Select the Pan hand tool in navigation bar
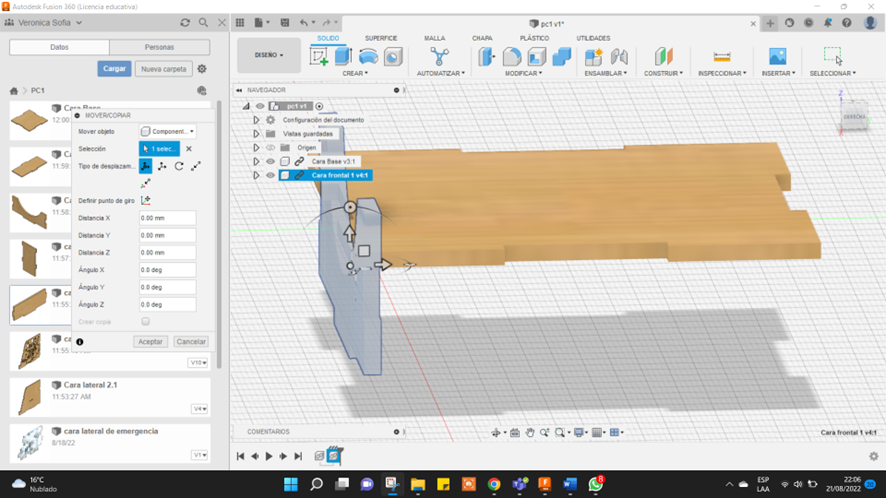Image resolution: width=886 pixels, height=498 pixels. tap(530, 433)
